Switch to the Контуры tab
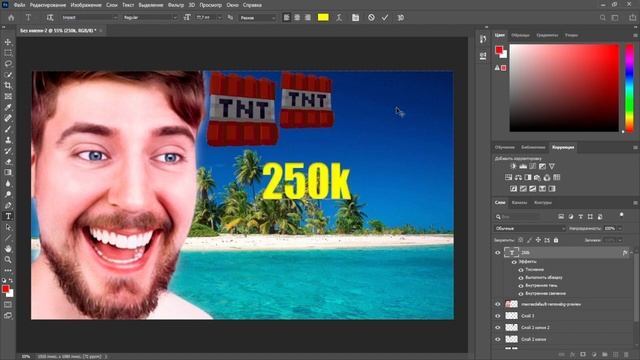 click(543, 202)
